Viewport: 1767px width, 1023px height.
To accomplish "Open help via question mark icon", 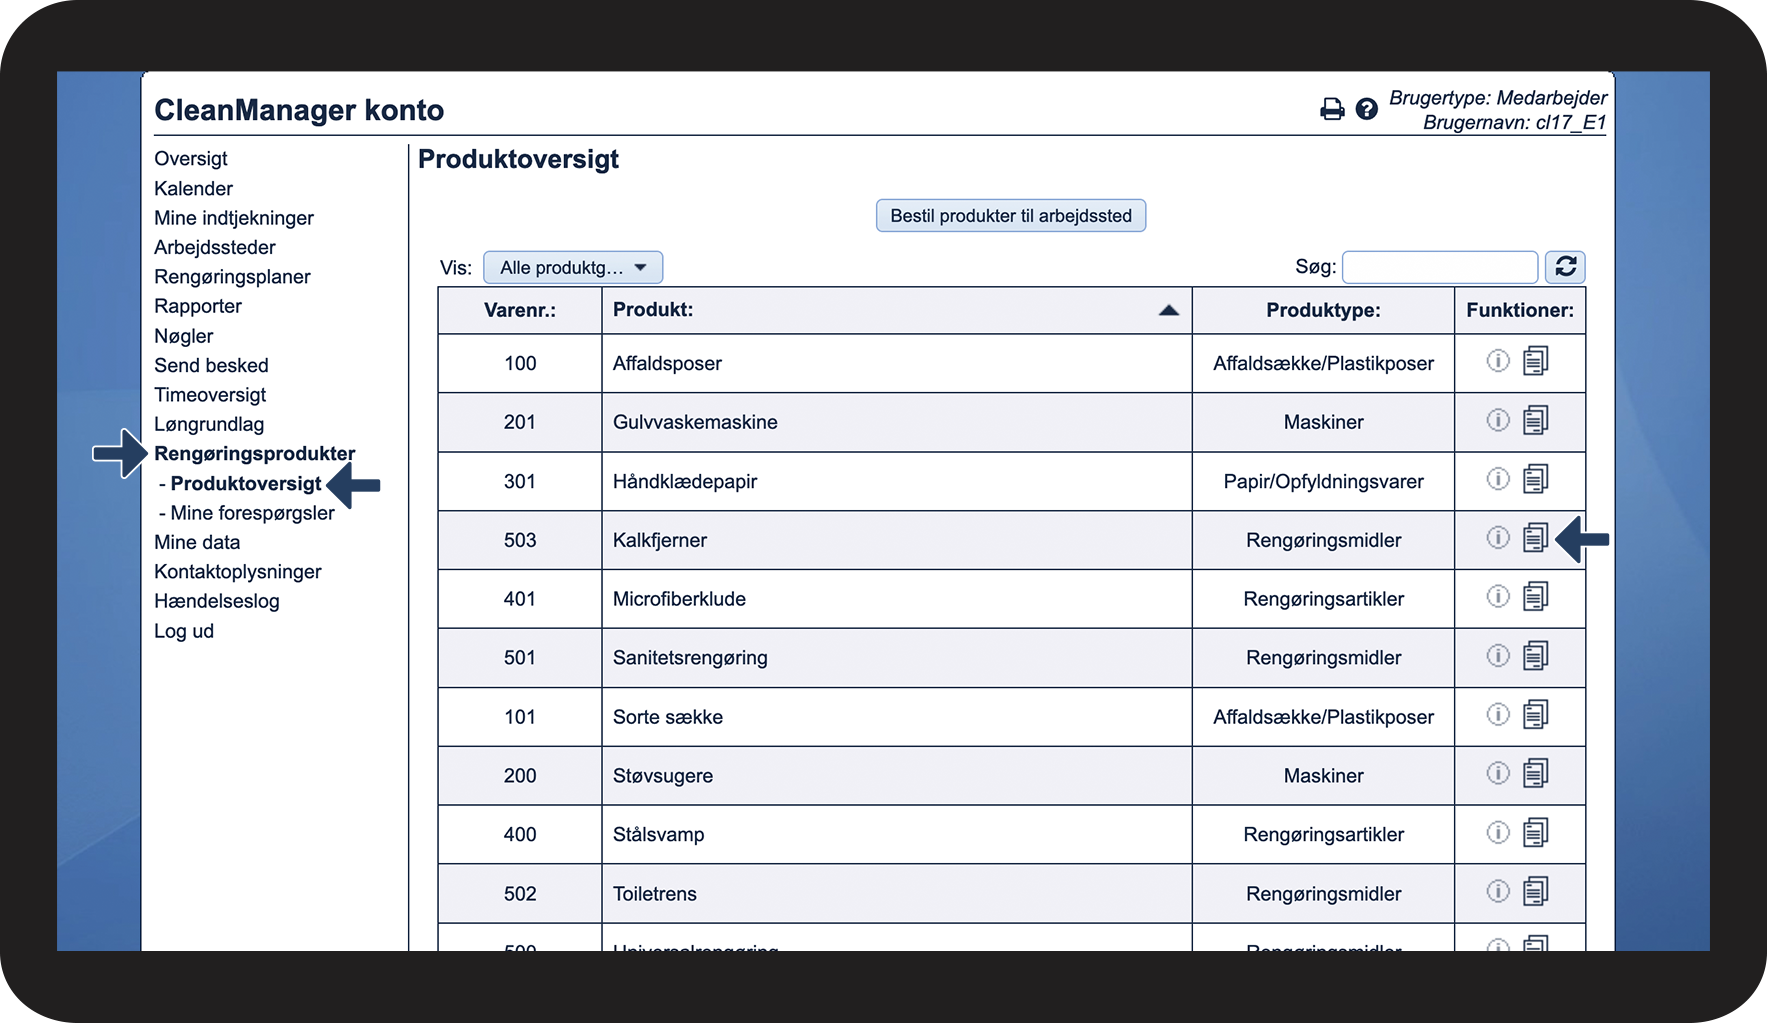I will click(x=1366, y=109).
